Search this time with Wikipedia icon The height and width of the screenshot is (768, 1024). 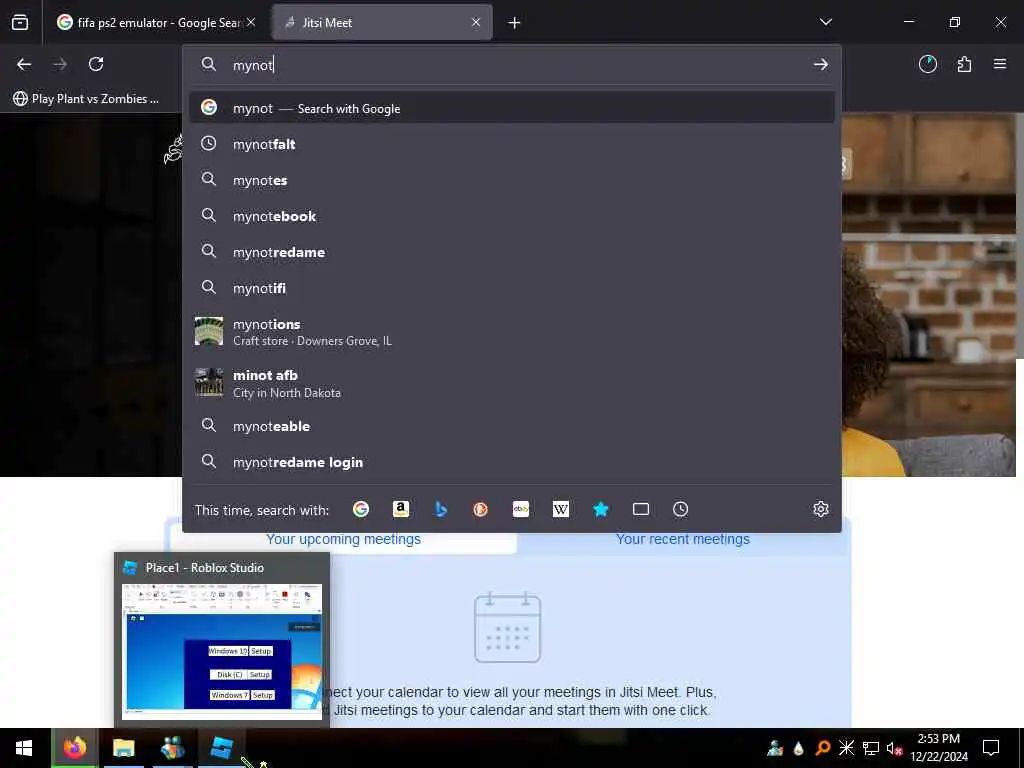pyautogui.click(x=560, y=509)
